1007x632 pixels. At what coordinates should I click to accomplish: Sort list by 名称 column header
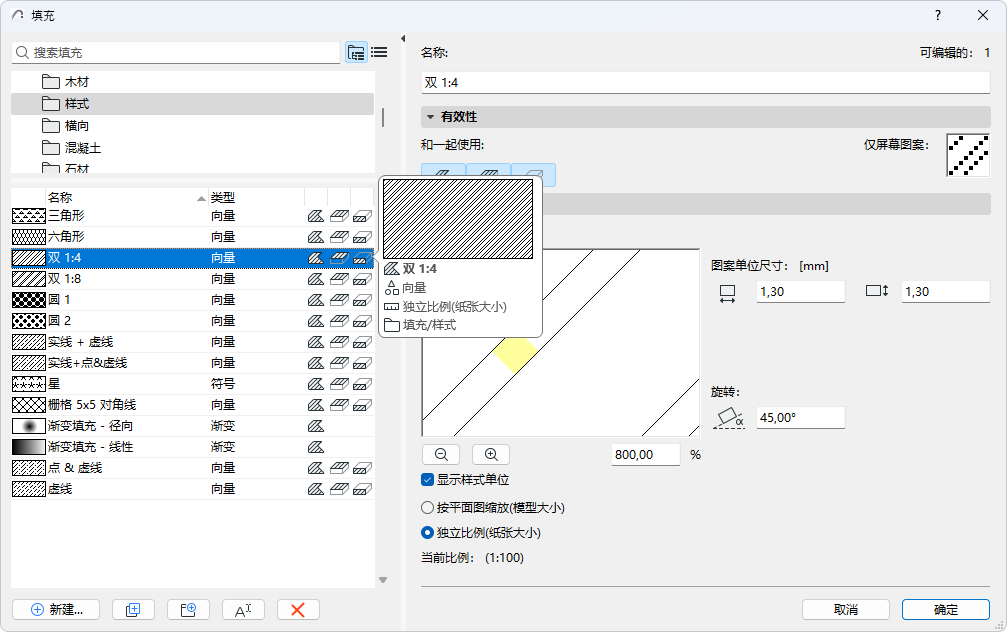(127, 197)
